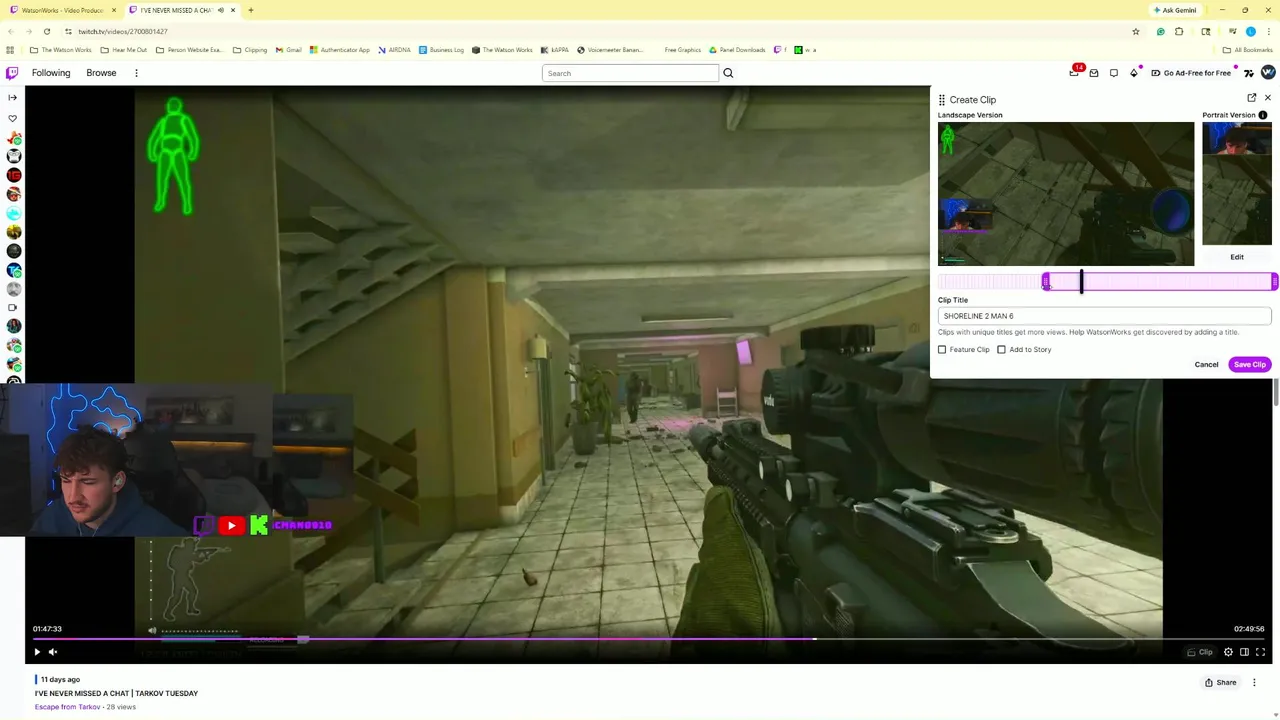
Task: Open the browser extensions puzzle icon
Action: 1179,31
